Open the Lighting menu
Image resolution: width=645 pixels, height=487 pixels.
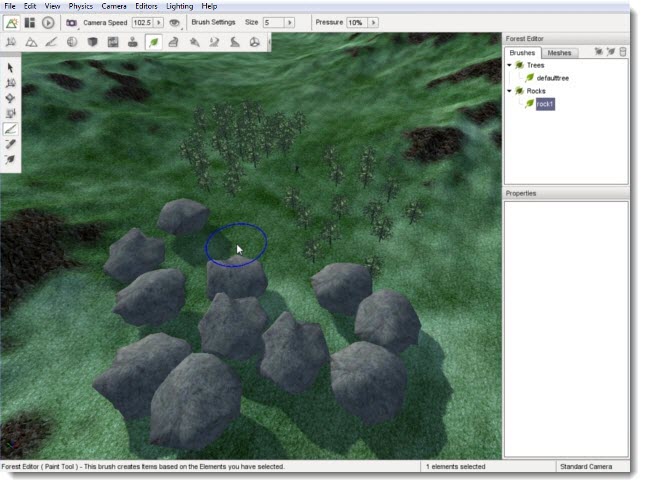click(180, 6)
